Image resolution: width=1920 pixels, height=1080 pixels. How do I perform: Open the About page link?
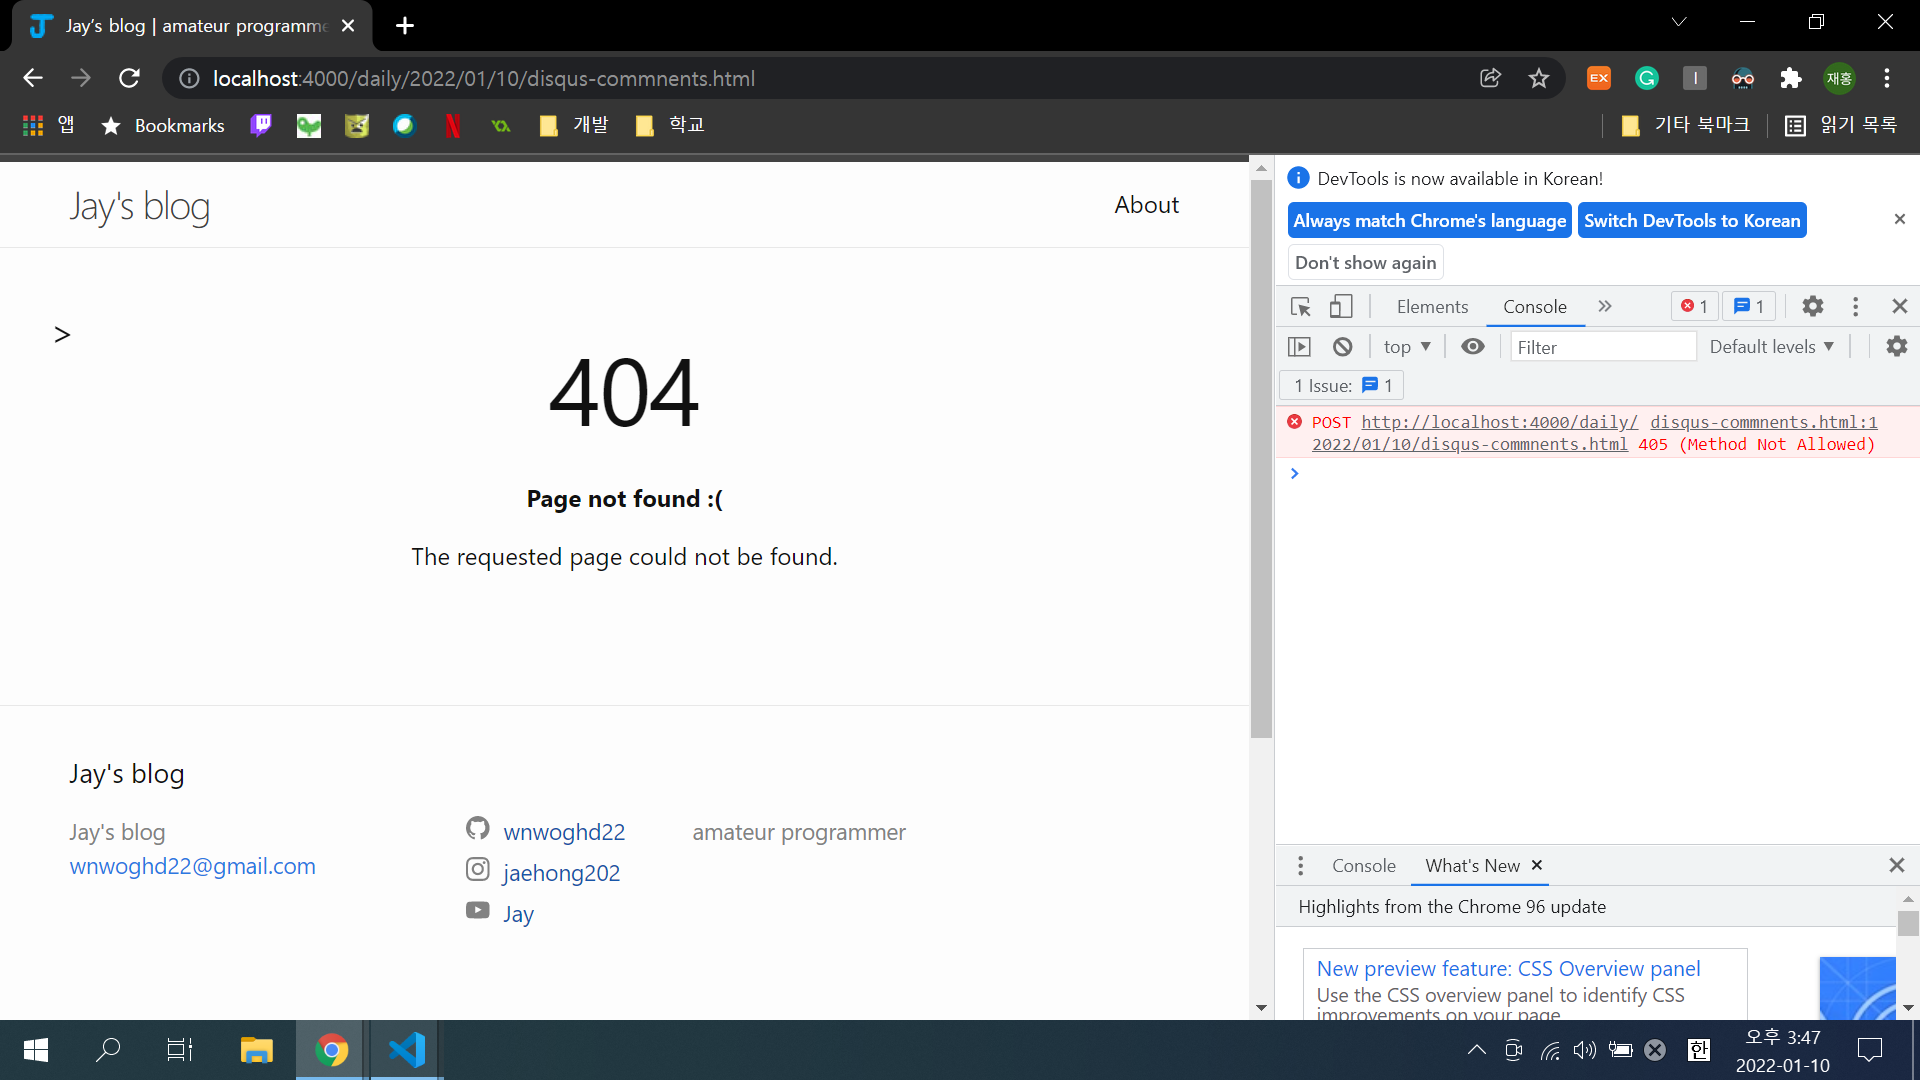[x=1146, y=205]
